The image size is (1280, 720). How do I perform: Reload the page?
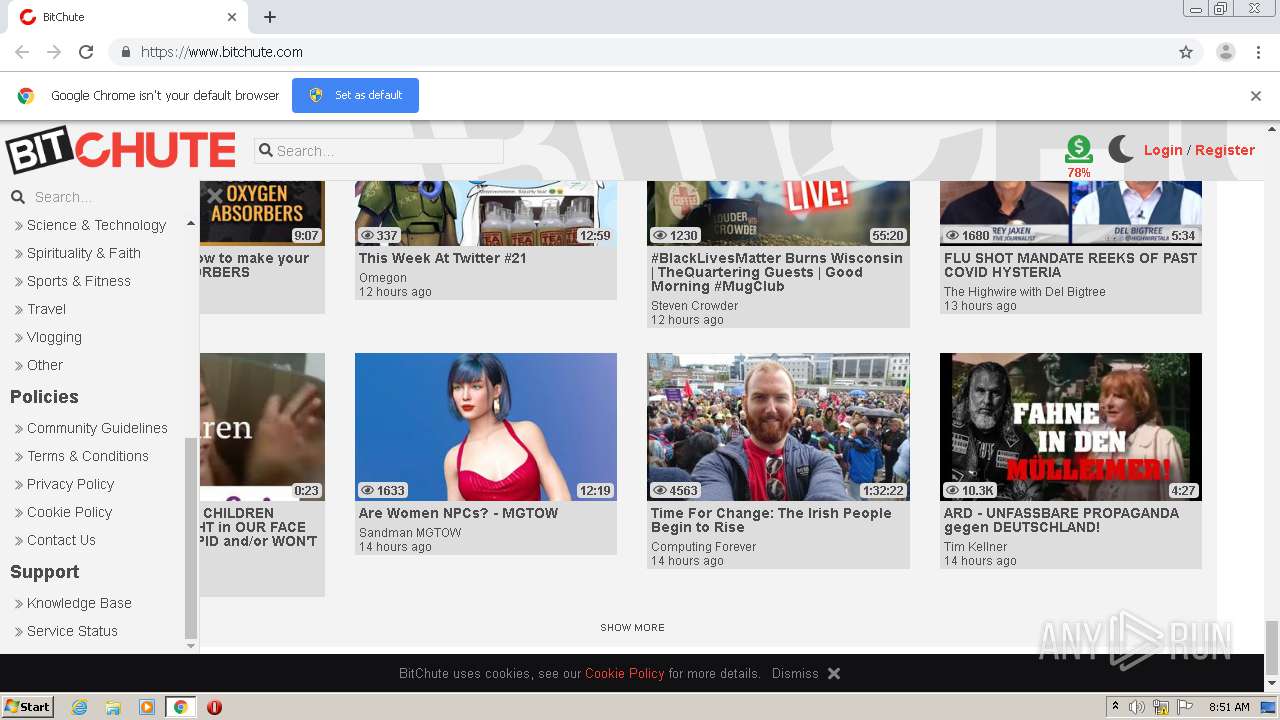[x=86, y=52]
